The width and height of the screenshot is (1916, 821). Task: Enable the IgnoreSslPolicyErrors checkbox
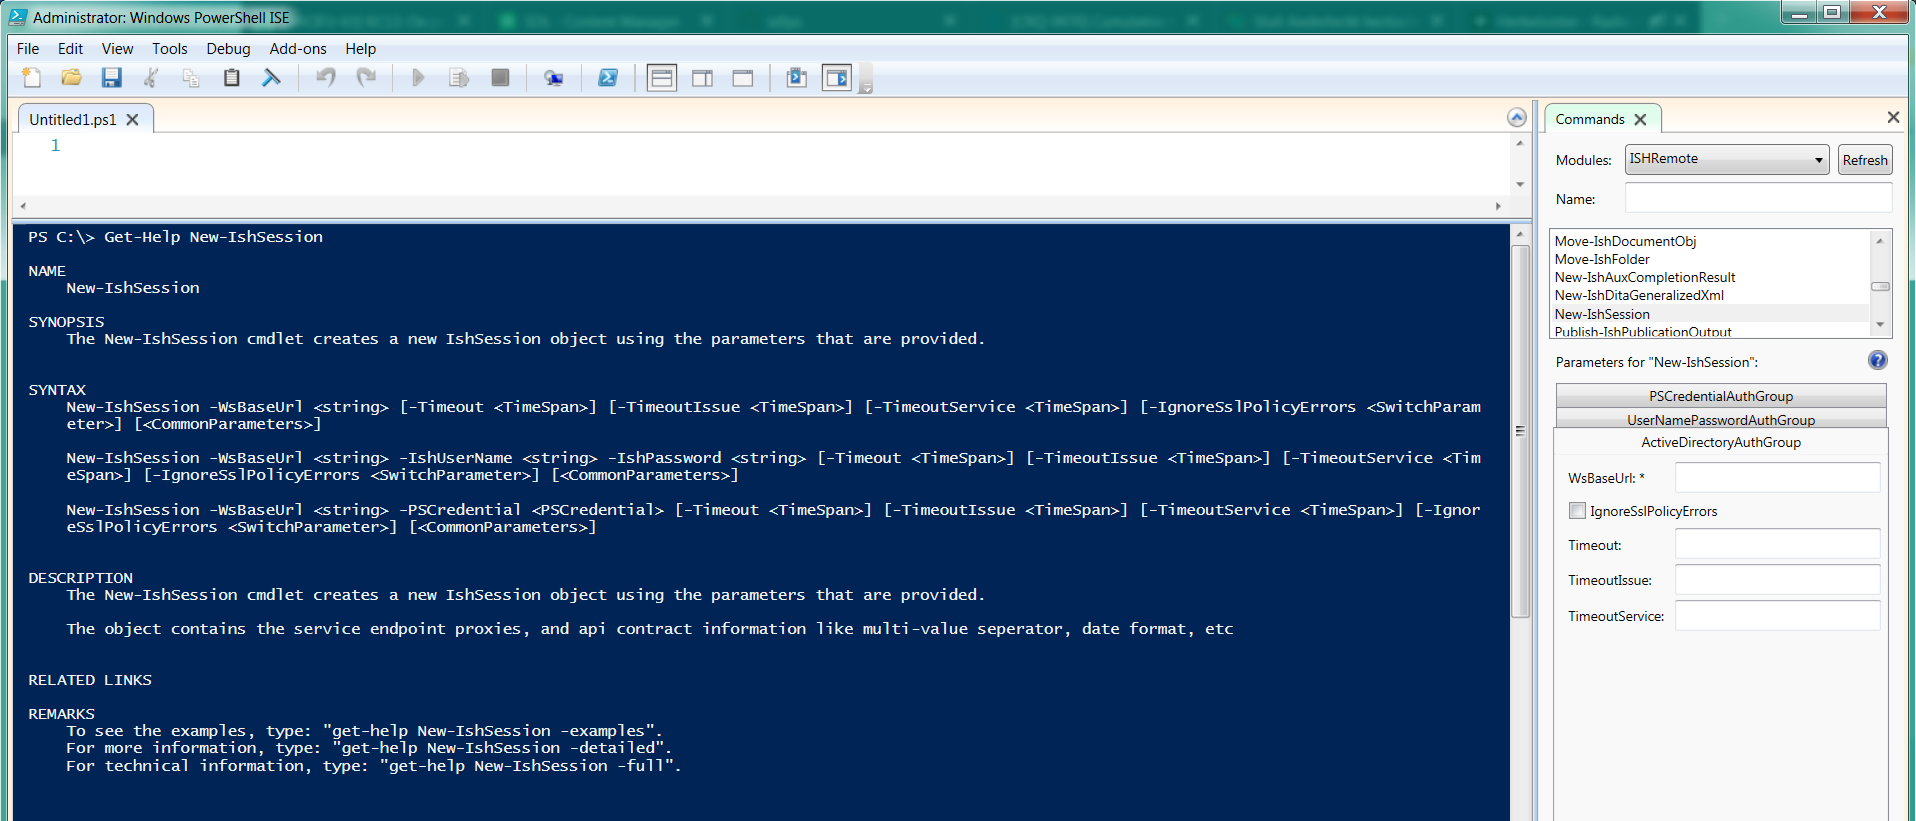tap(1577, 511)
